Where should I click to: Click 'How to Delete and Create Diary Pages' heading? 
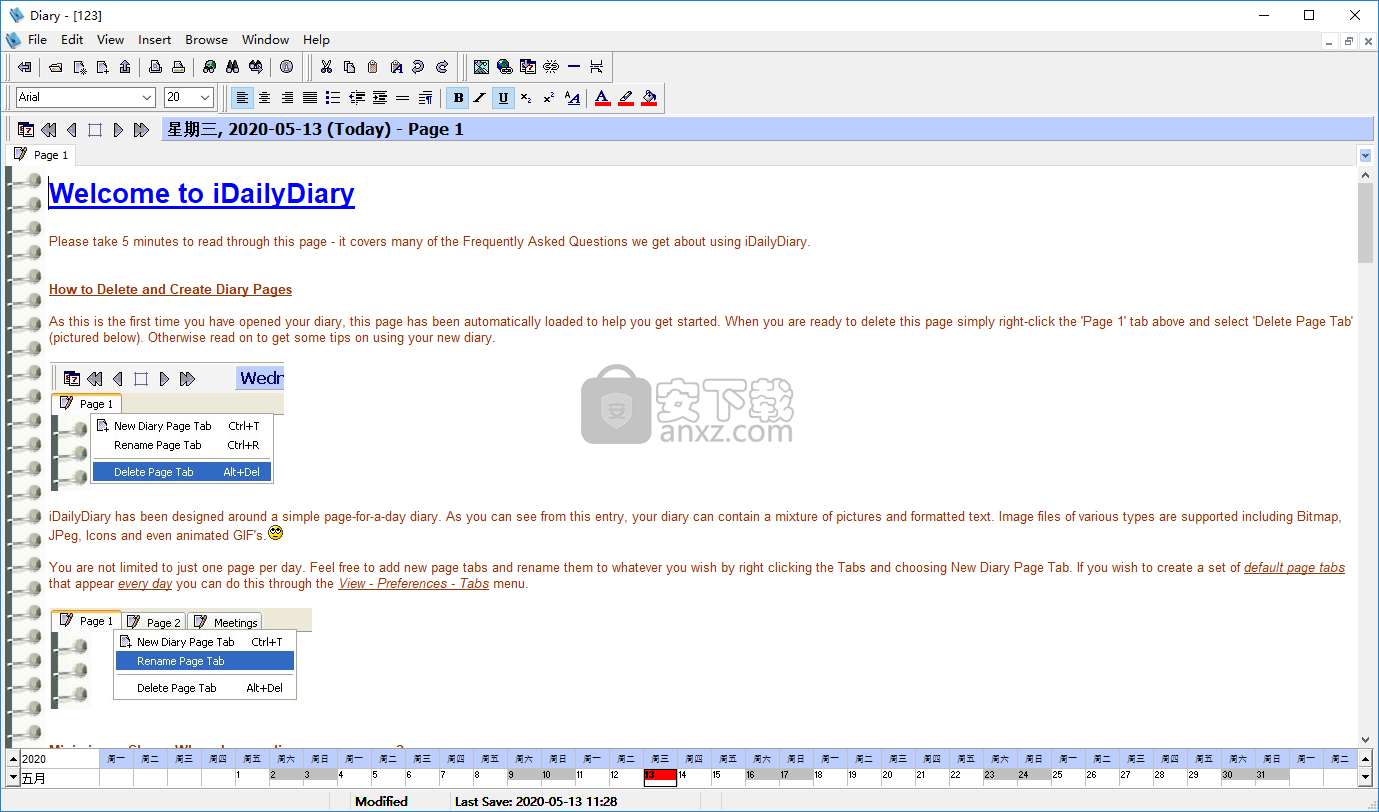pos(170,289)
